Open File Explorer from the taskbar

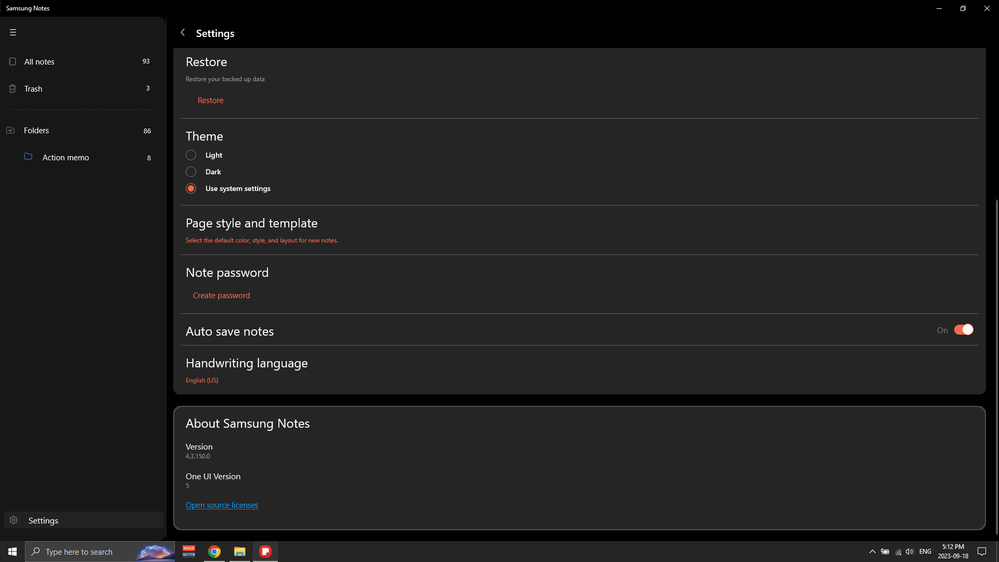coord(240,552)
